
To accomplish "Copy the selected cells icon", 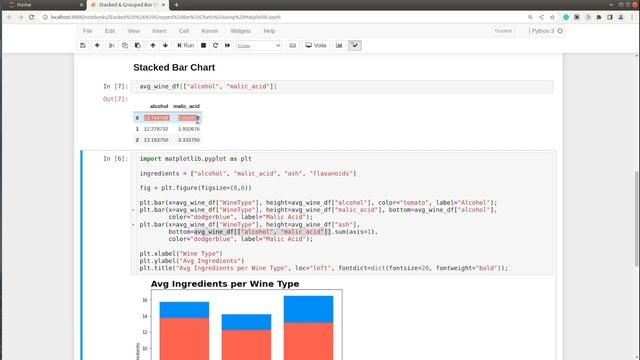I will 124,46.
